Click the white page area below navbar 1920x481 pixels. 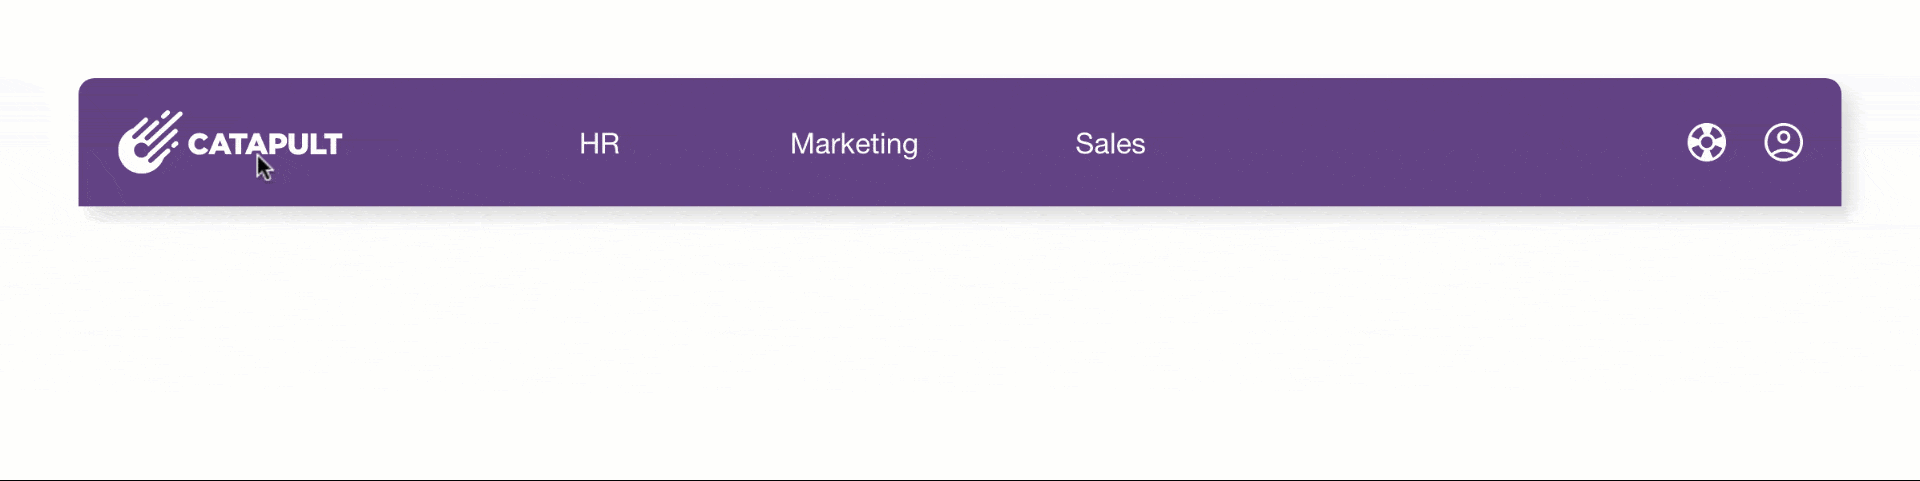tap(960, 350)
